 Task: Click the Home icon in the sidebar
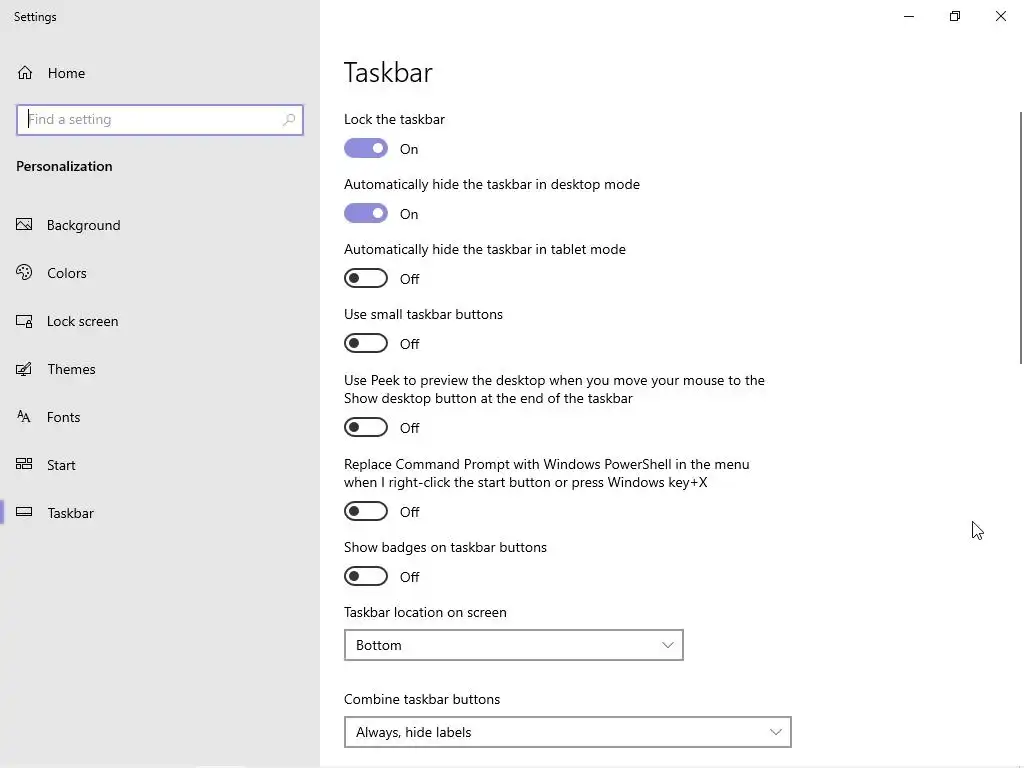point(25,73)
